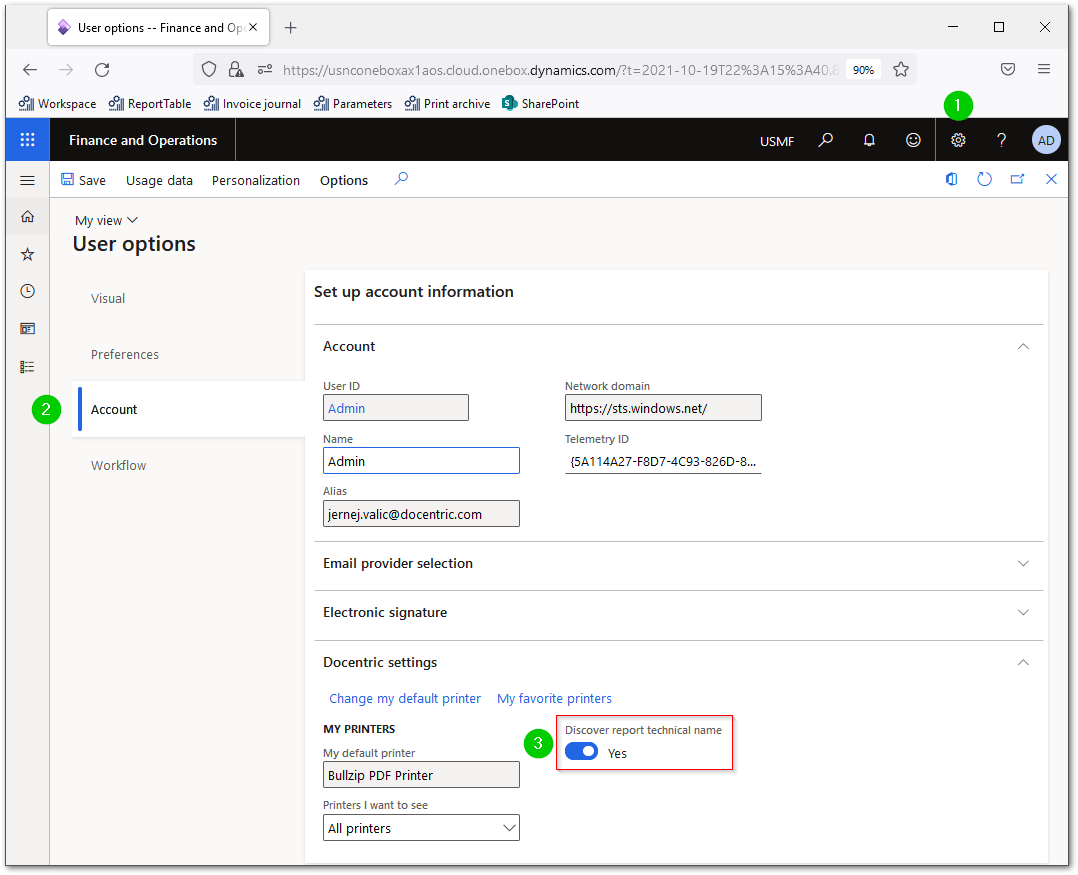Toggle Discover report technical name

pos(582,751)
